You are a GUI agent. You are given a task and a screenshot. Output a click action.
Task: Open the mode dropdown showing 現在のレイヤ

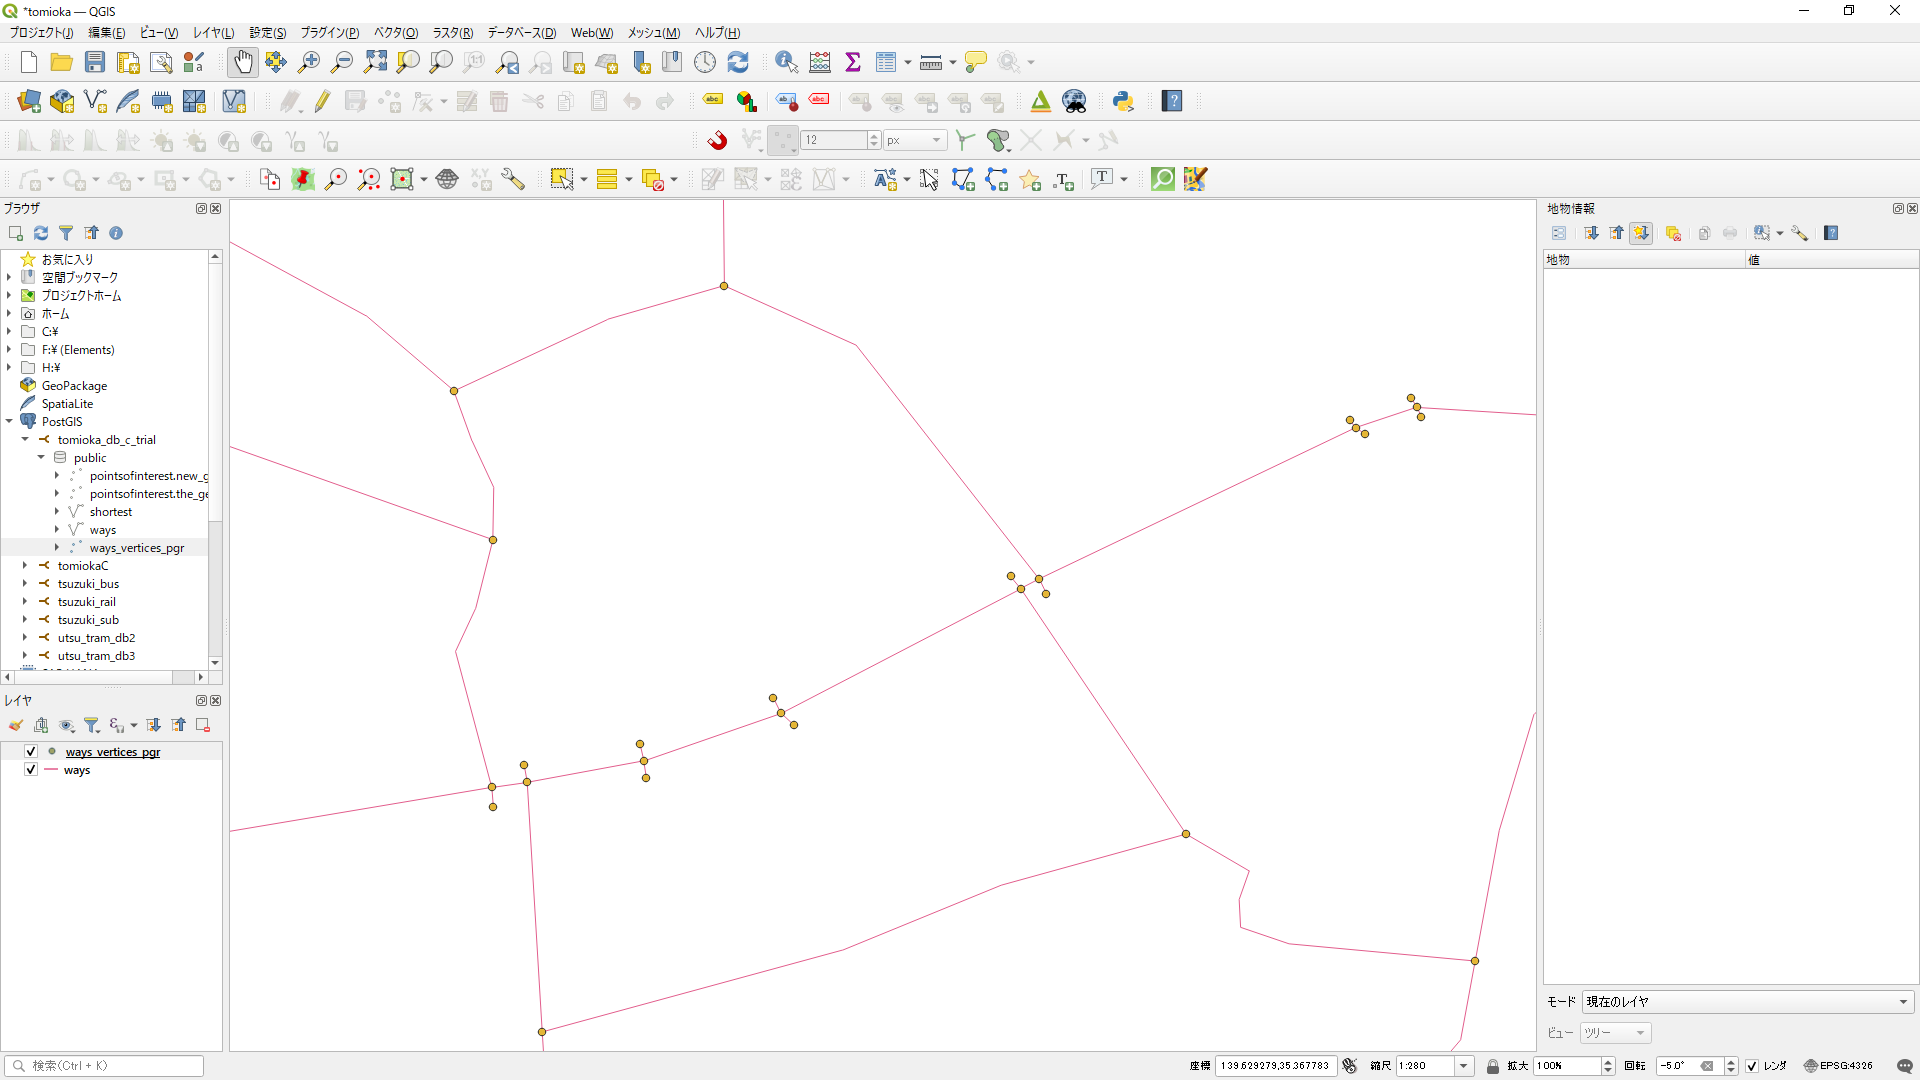pyautogui.click(x=1747, y=1002)
